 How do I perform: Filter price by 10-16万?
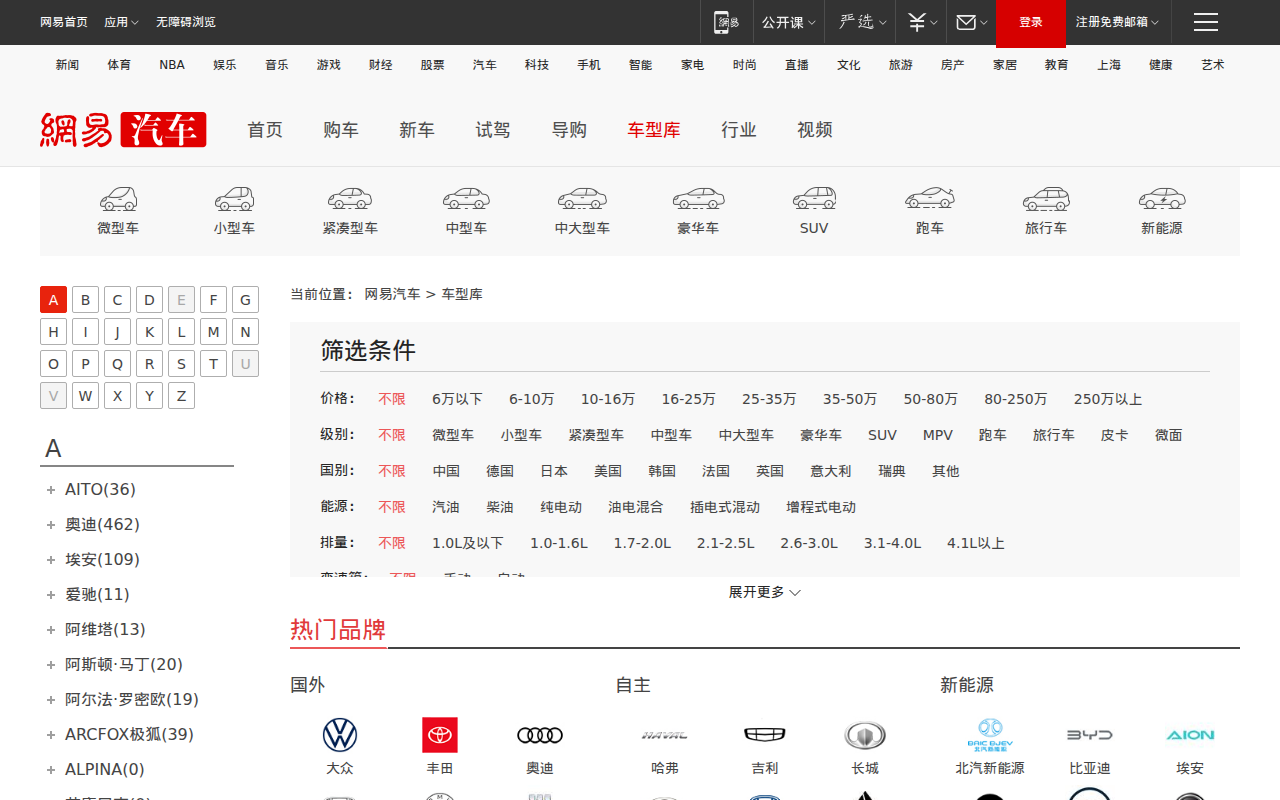tap(608, 399)
